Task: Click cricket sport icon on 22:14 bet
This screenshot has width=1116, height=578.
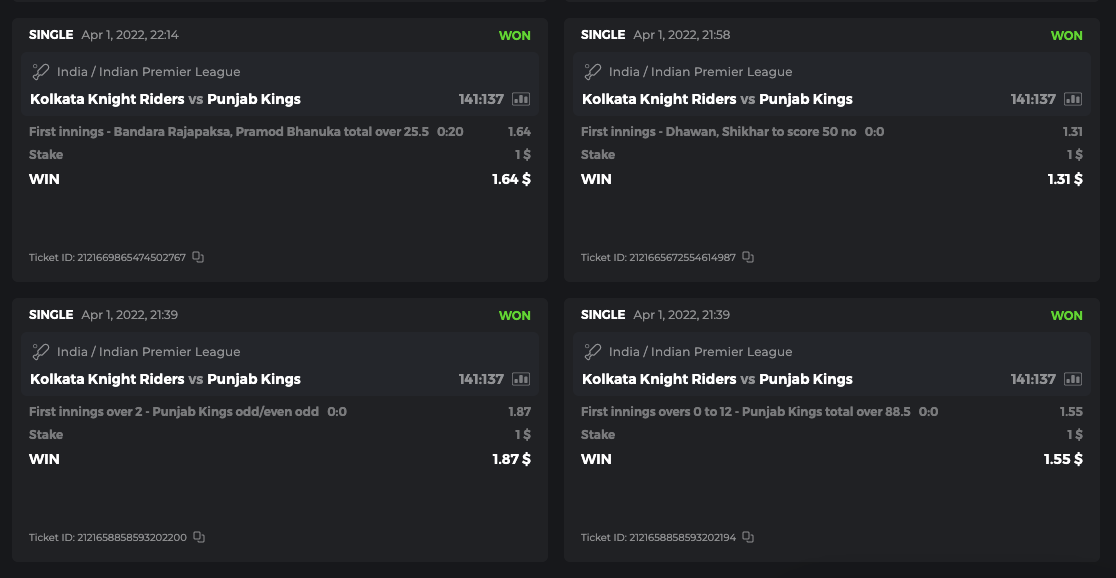Action: pyautogui.click(x=40, y=72)
